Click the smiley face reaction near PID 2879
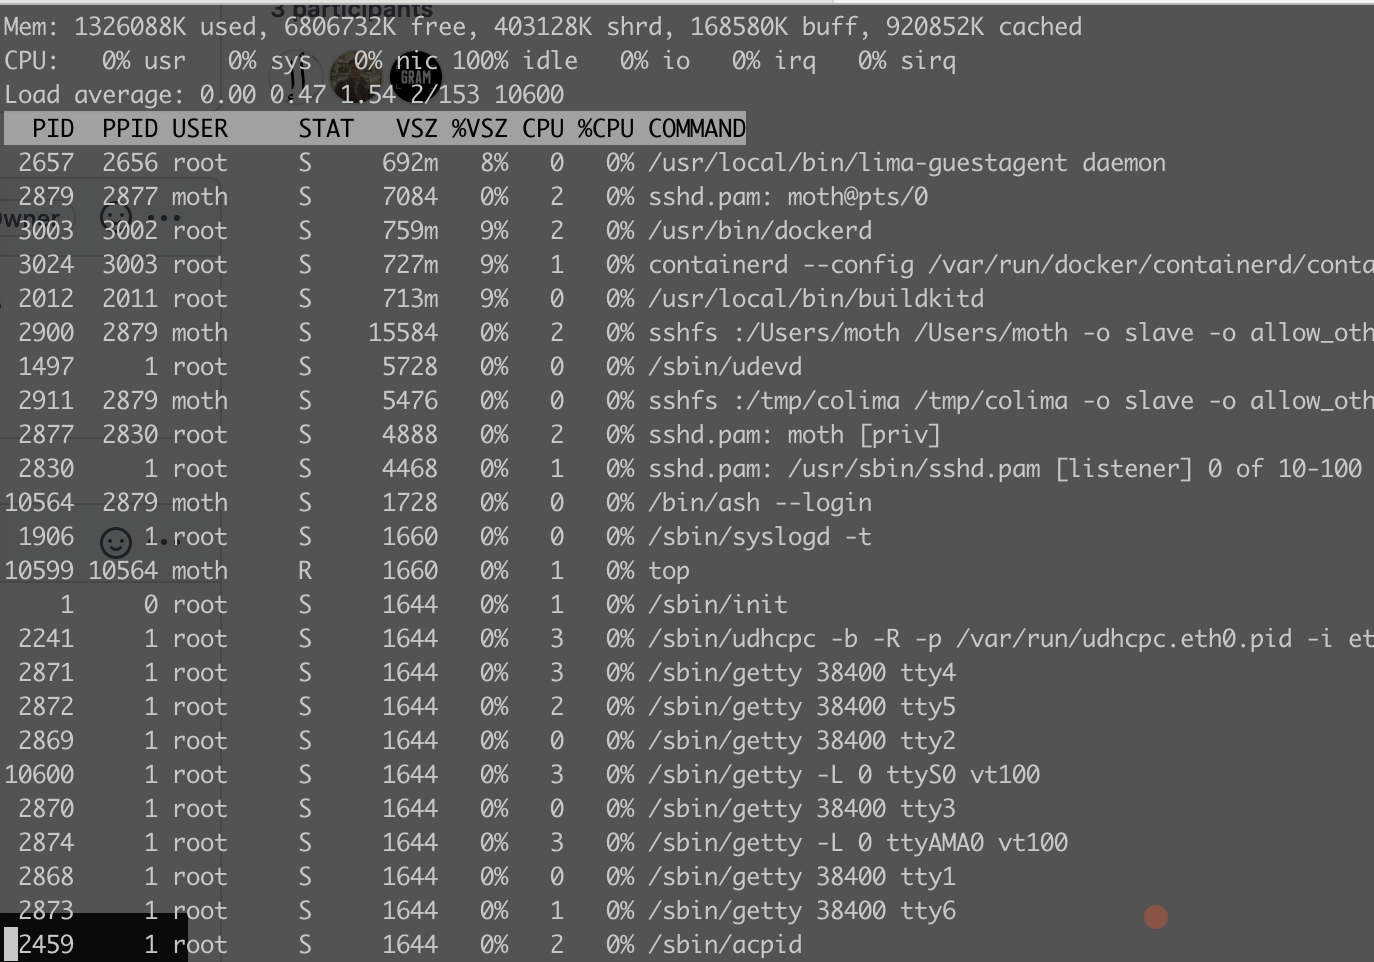This screenshot has width=1374, height=962. click(116, 216)
